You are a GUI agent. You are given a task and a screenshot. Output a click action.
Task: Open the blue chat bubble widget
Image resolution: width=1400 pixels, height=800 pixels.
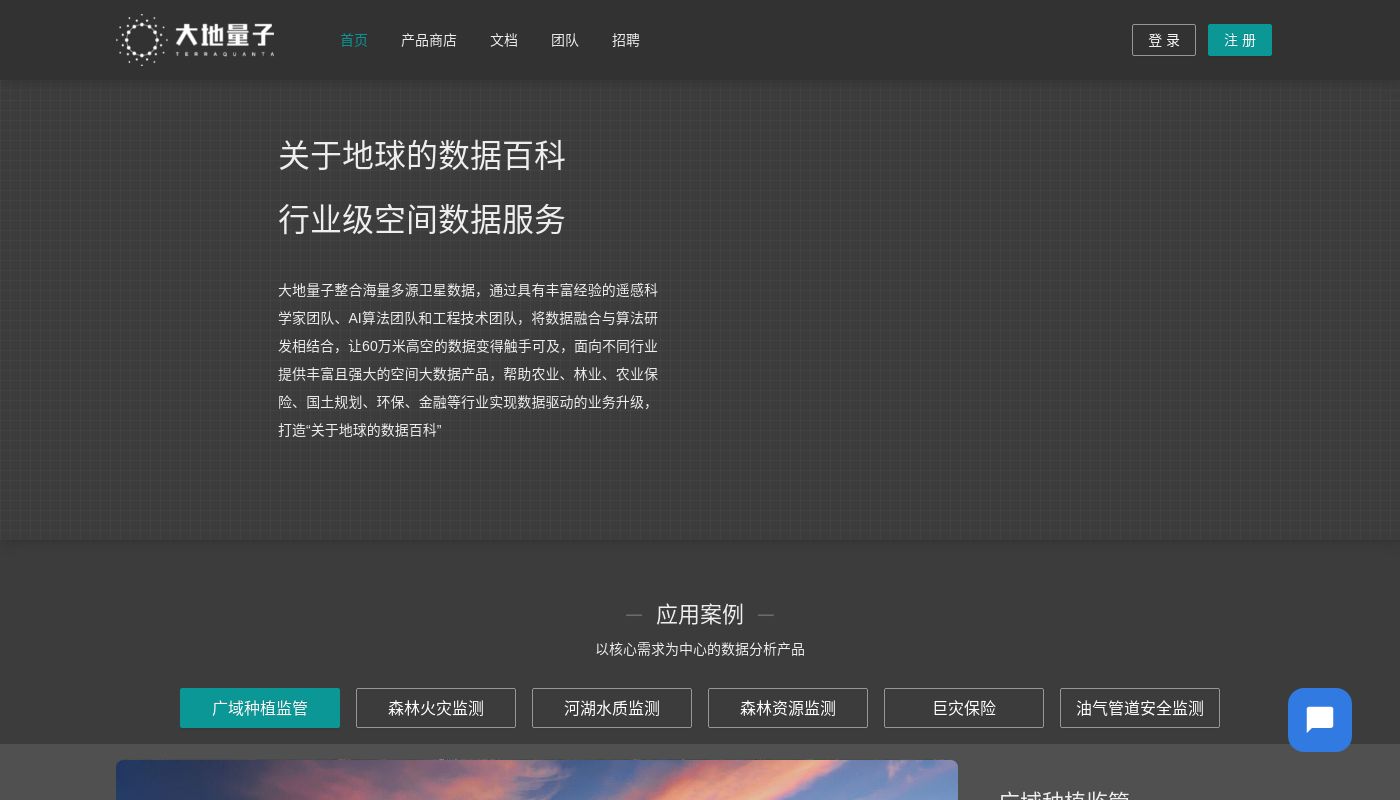[x=1319, y=720]
